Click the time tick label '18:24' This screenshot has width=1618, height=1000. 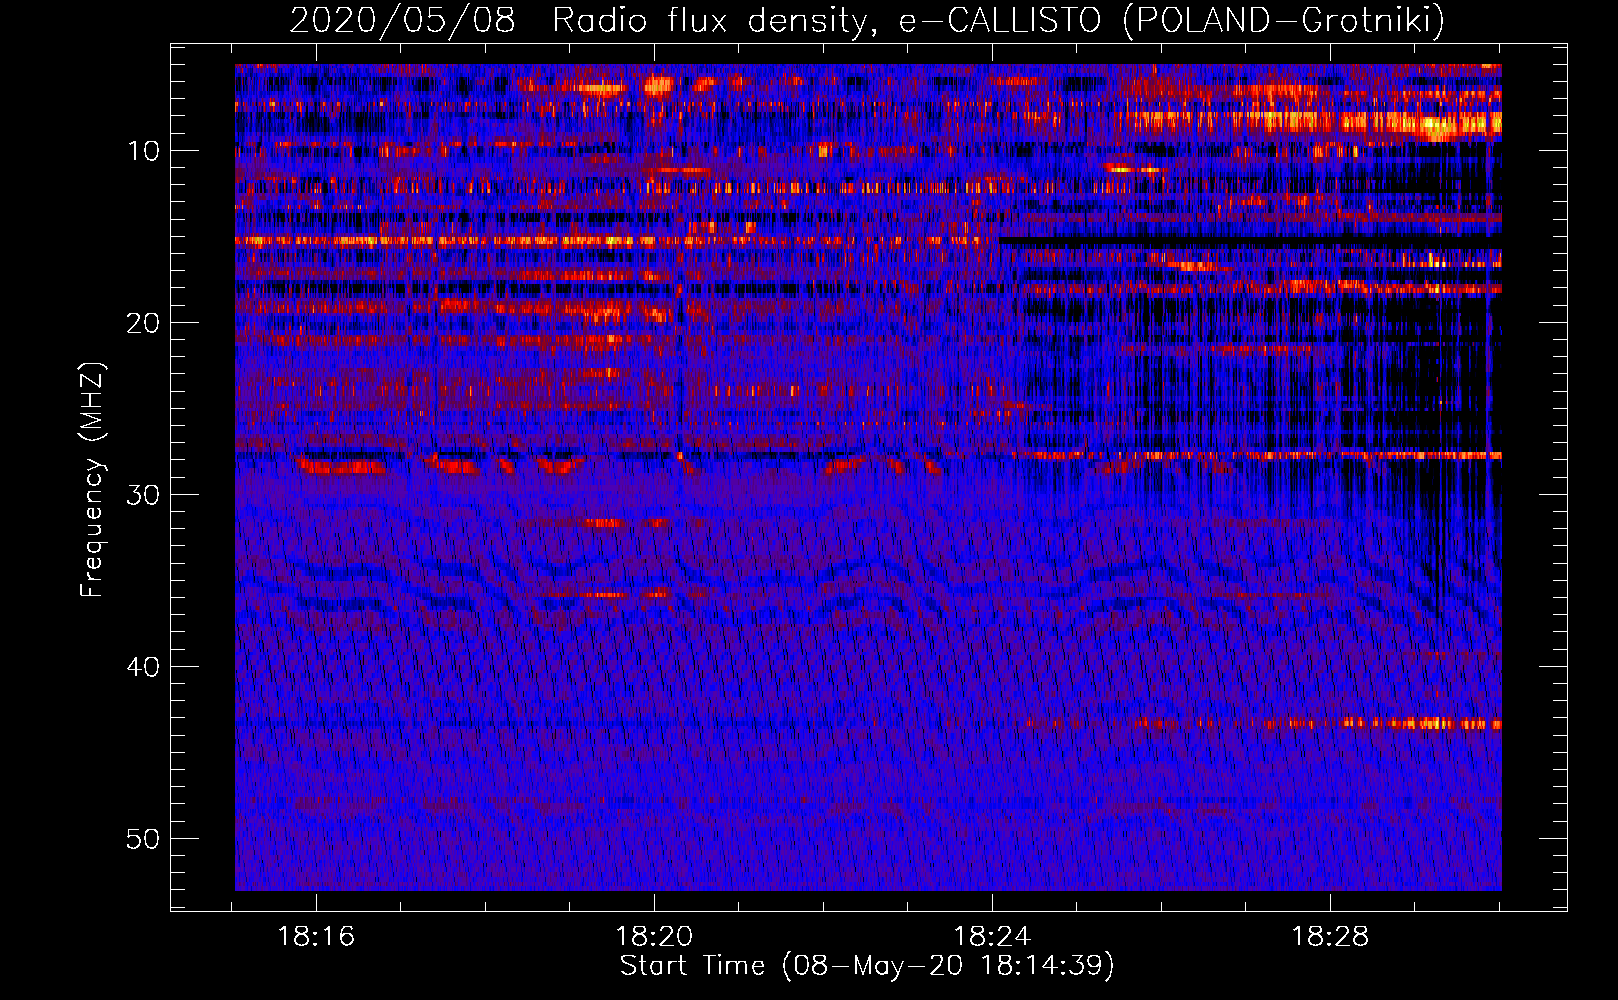992,937
